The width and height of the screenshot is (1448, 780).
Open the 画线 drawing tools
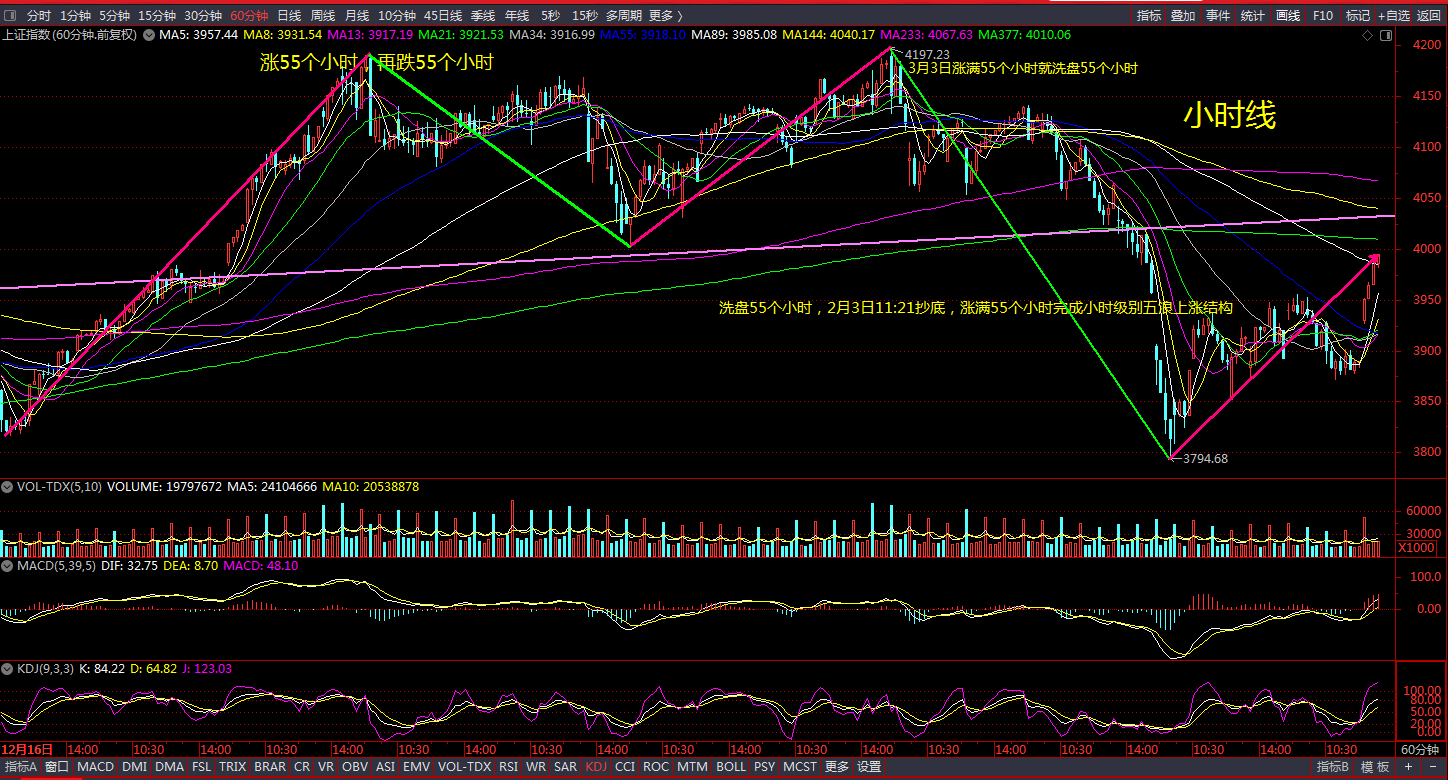1288,16
